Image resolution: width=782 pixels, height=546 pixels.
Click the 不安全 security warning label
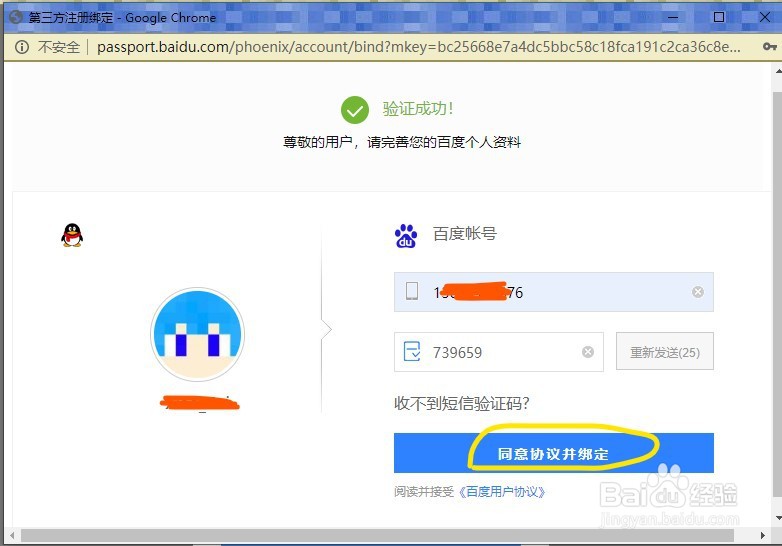(58, 47)
